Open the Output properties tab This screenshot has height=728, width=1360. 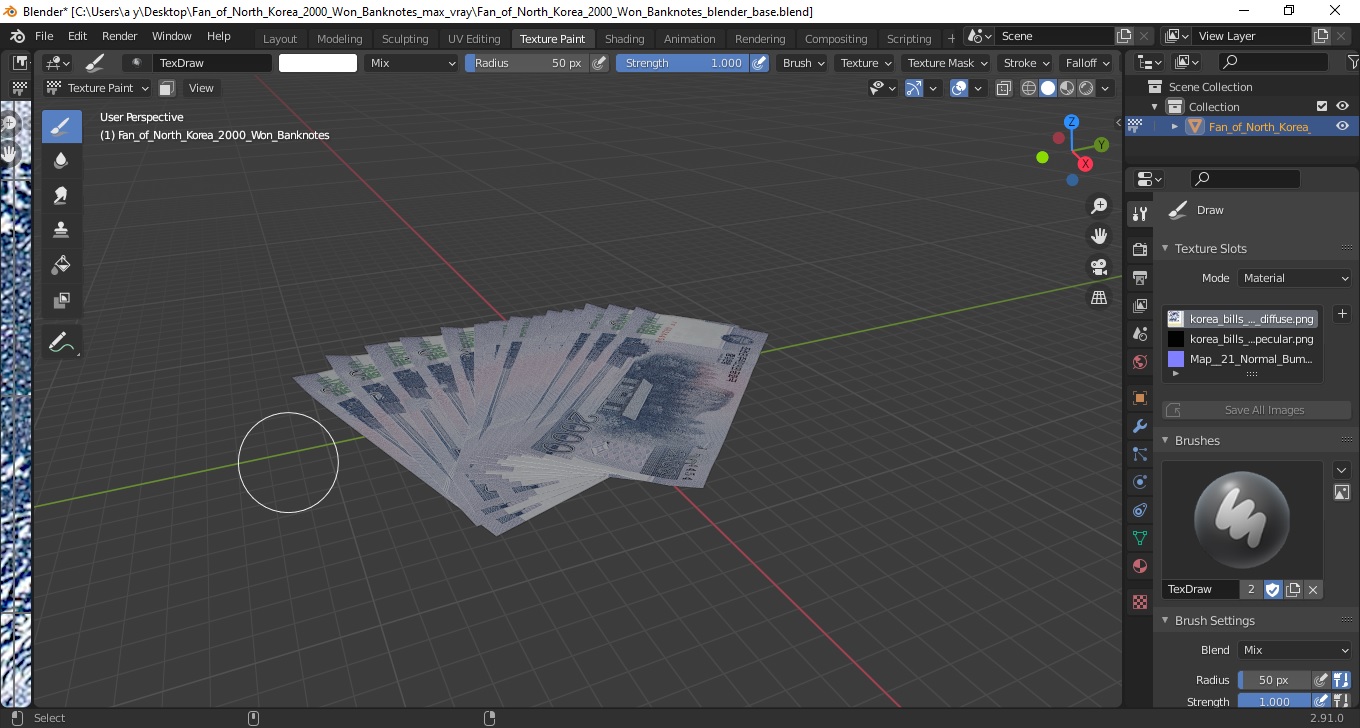point(1139,277)
